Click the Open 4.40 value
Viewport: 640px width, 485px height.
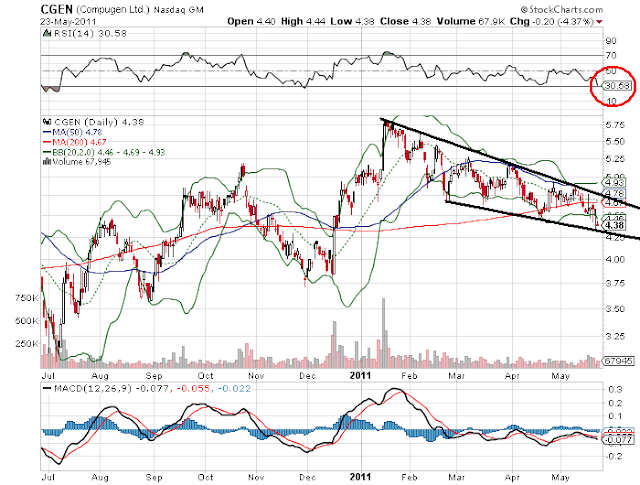point(251,21)
